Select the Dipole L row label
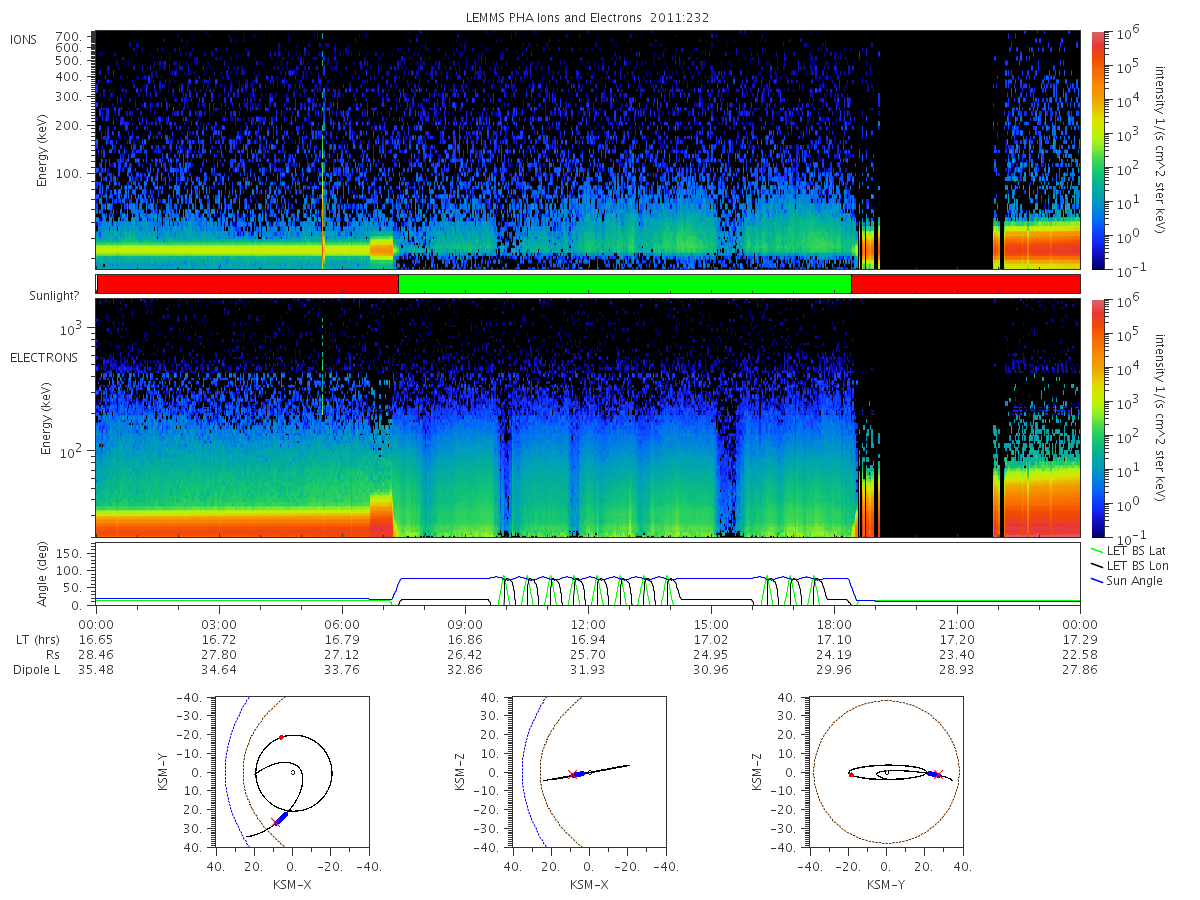Image resolution: width=1200 pixels, height=900 pixels. (x=35, y=670)
